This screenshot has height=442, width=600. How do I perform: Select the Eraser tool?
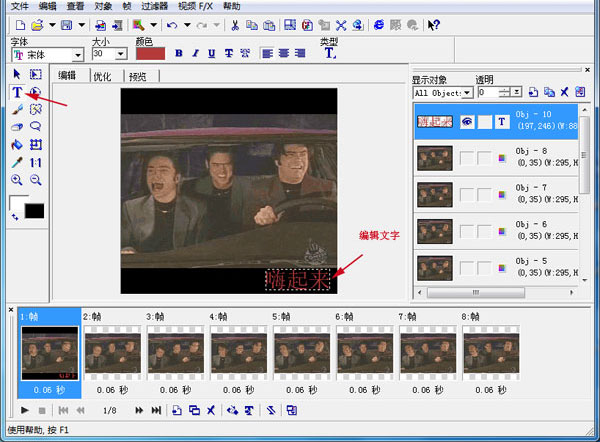17,127
